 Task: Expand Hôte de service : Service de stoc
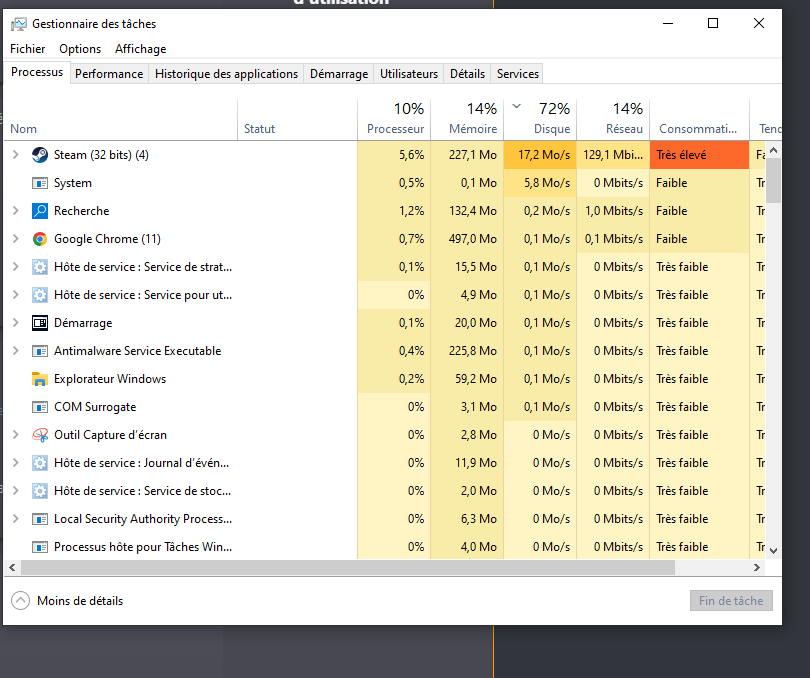(15, 490)
